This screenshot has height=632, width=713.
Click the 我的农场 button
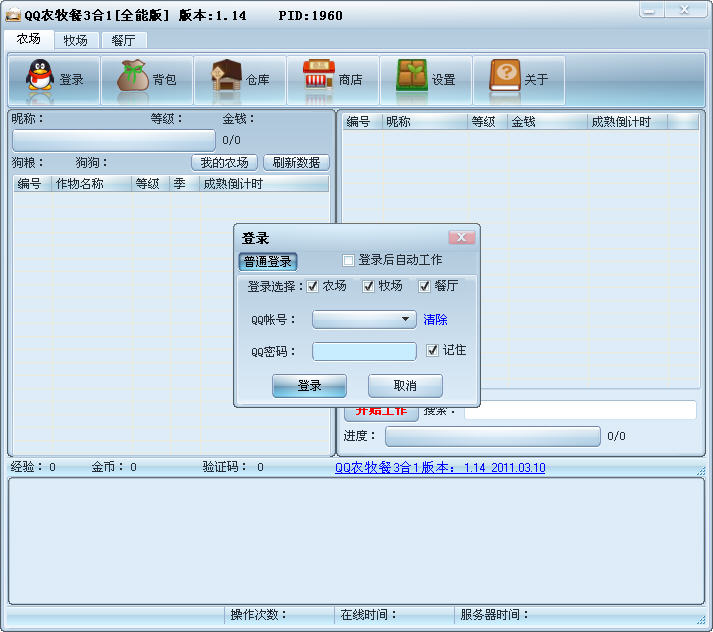[224, 162]
